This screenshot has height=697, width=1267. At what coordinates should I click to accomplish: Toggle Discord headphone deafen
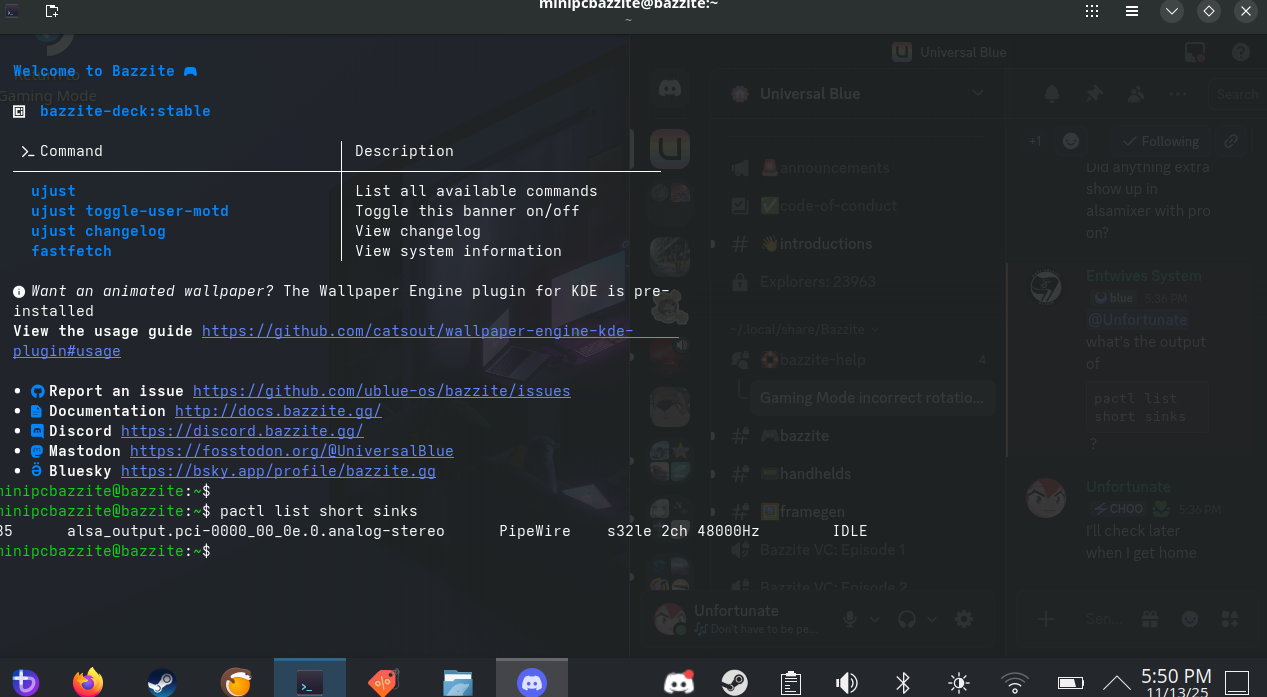[908, 619]
